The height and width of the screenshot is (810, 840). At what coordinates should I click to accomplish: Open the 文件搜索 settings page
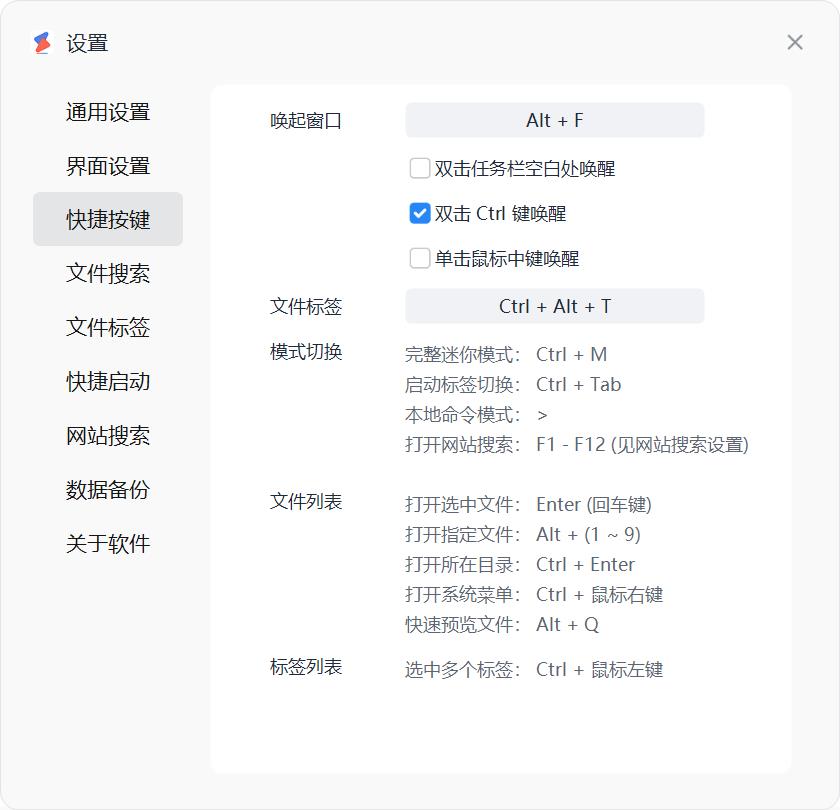pos(107,273)
